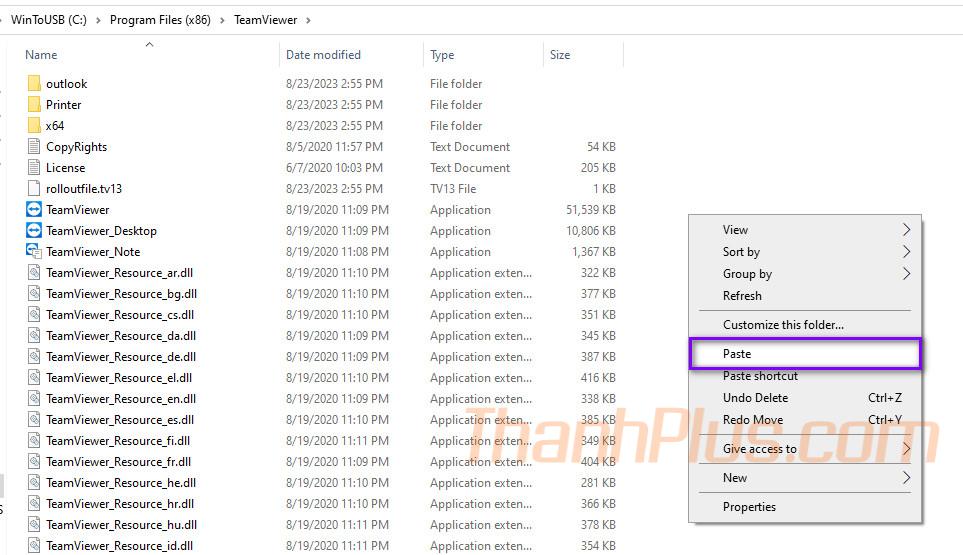Click the Size column header
This screenshot has height=555, width=963.
point(560,55)
